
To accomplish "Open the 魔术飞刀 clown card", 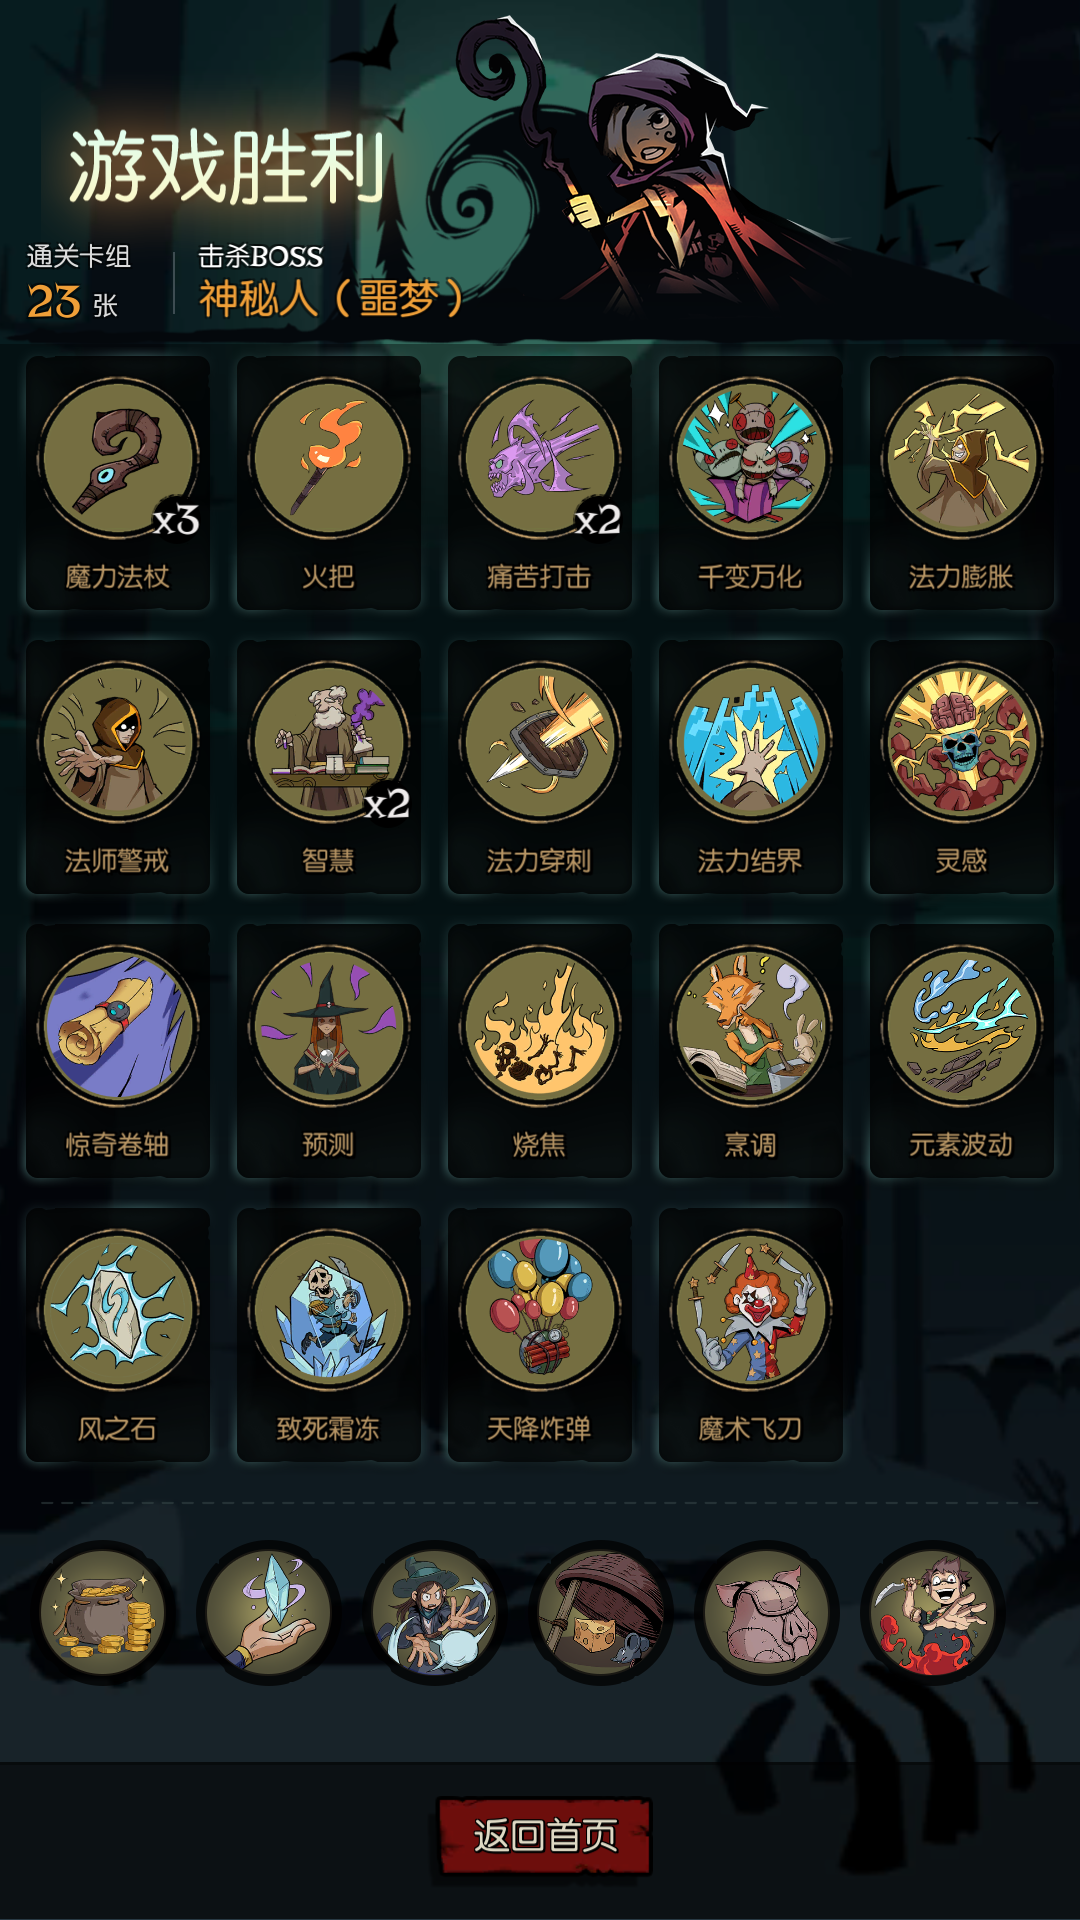I will pyautogui.click(x=751, y=1335).
